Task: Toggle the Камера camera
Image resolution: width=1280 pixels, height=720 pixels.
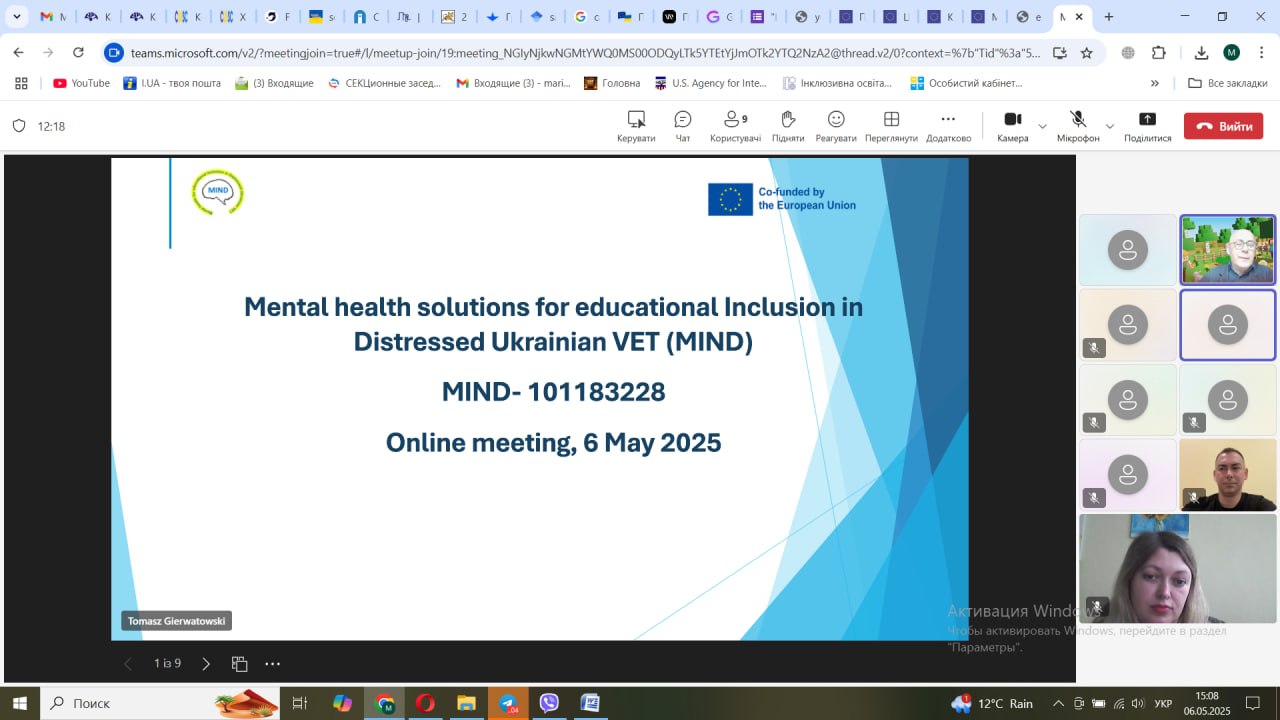Action: [1013, 126]
